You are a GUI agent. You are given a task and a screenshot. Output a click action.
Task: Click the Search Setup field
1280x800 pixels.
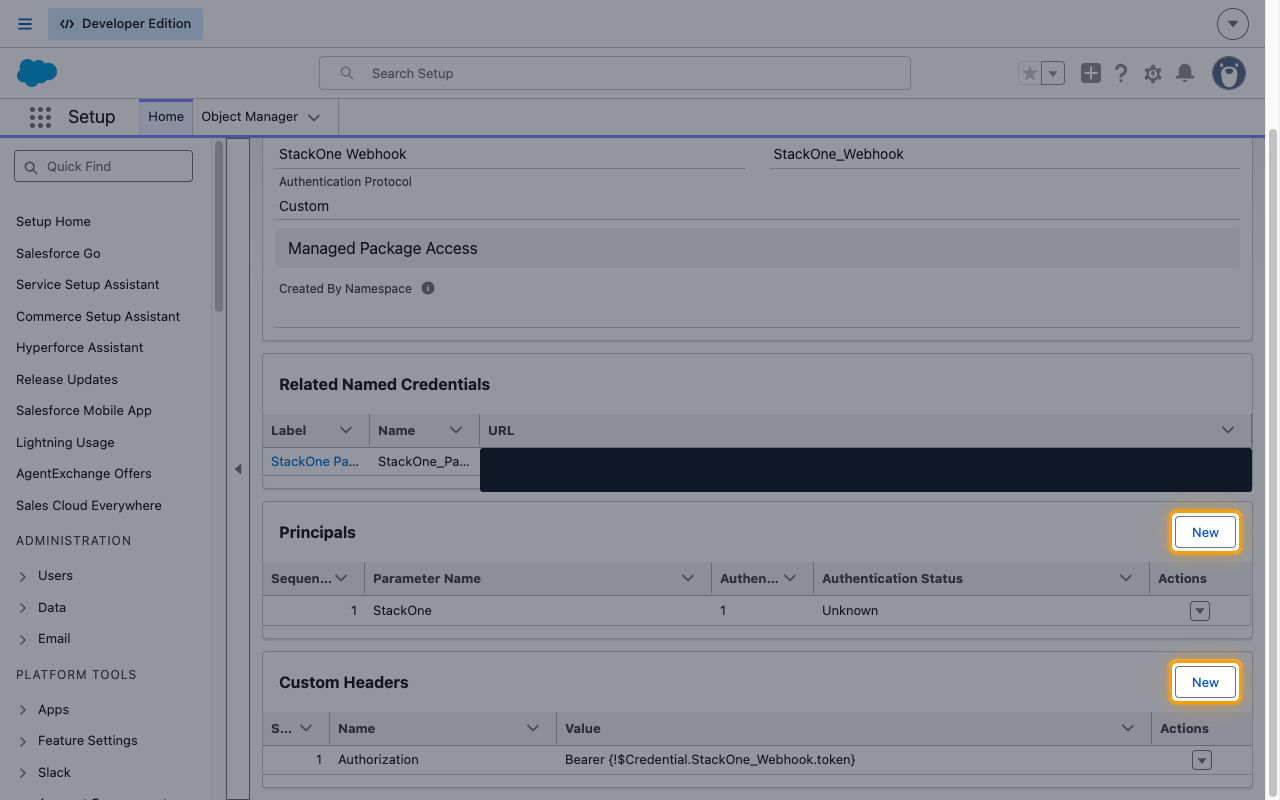615,73
